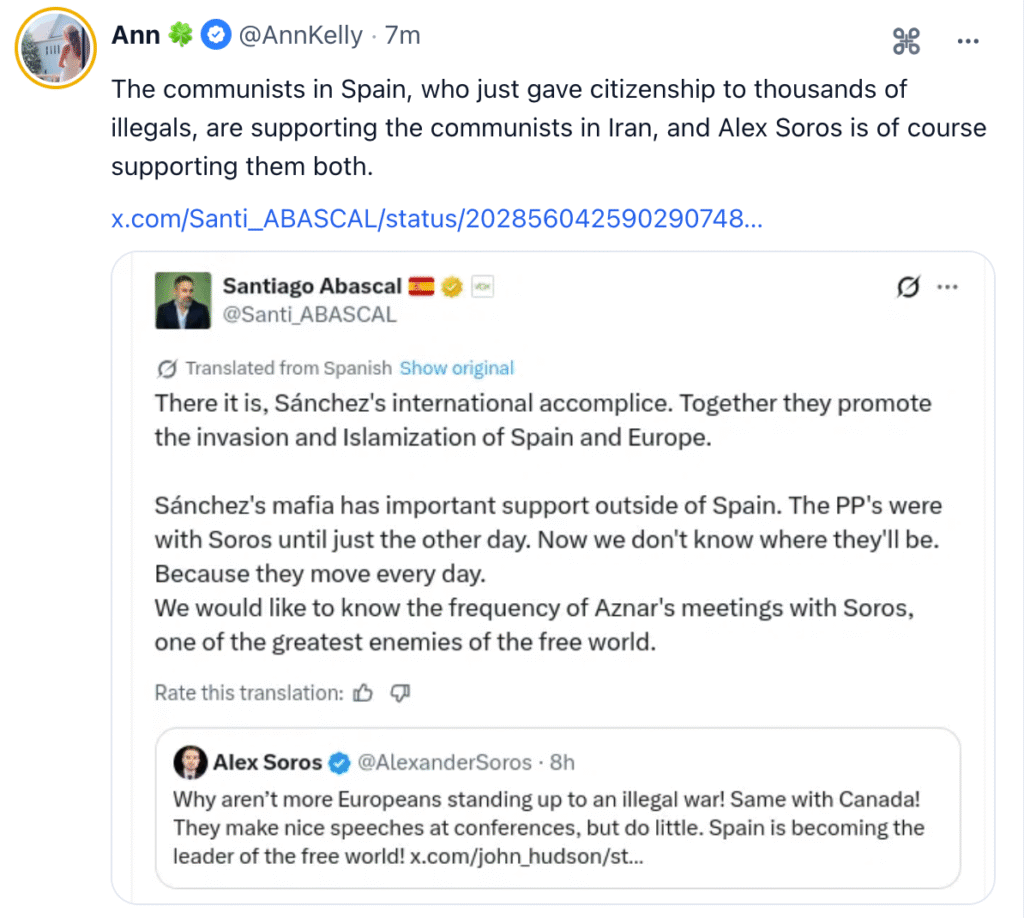Image resolution: width=1024 pixels, height=918 pixels.
Task: Open more options on Abascal's quoted post
Action: 947,288
